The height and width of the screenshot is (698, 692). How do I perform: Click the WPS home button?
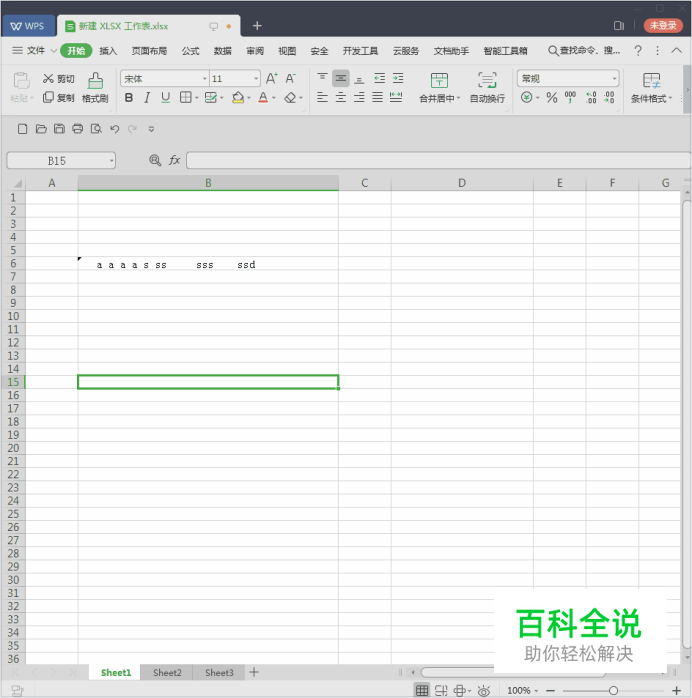pyautogui.click(x=28, y=26)
